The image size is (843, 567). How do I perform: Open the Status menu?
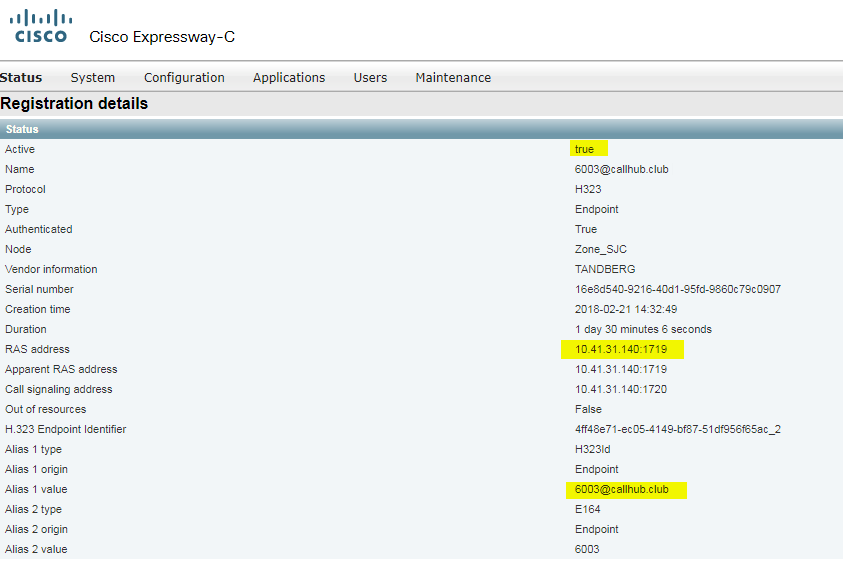[21, 77]
